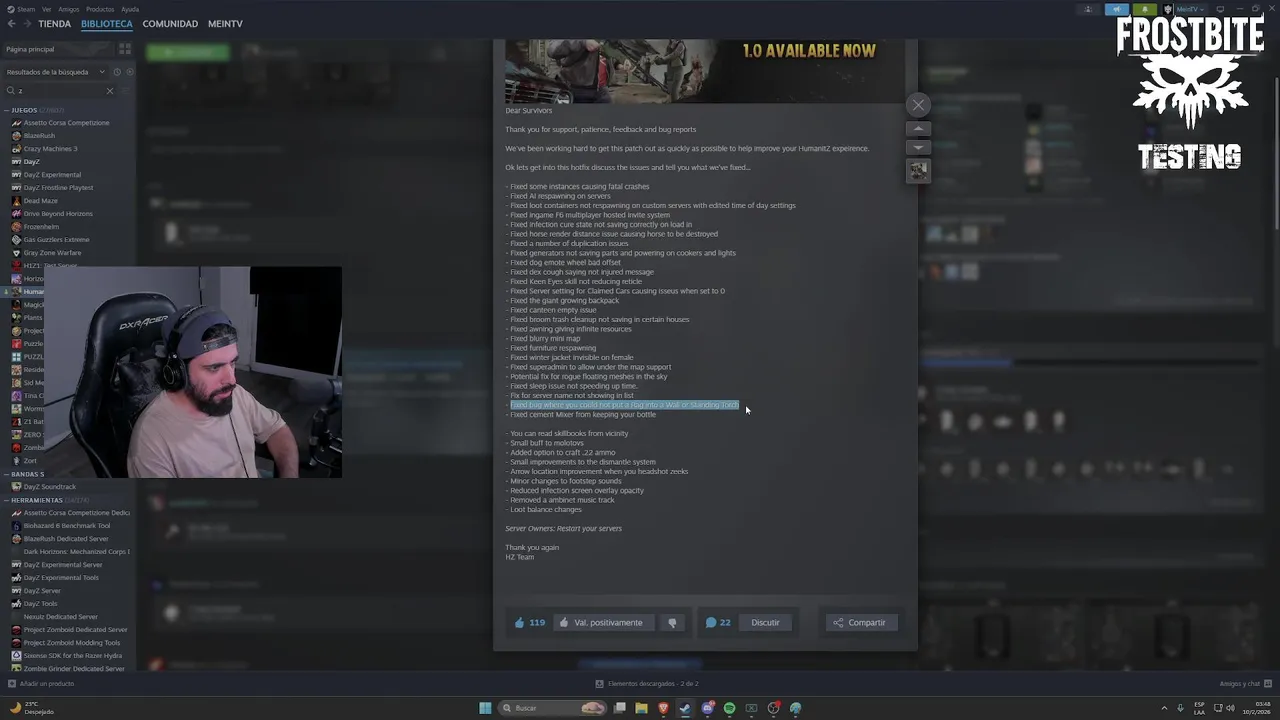Navigate forward with the right arrow
Screen dimensions: 1280x720
(26, 24)
